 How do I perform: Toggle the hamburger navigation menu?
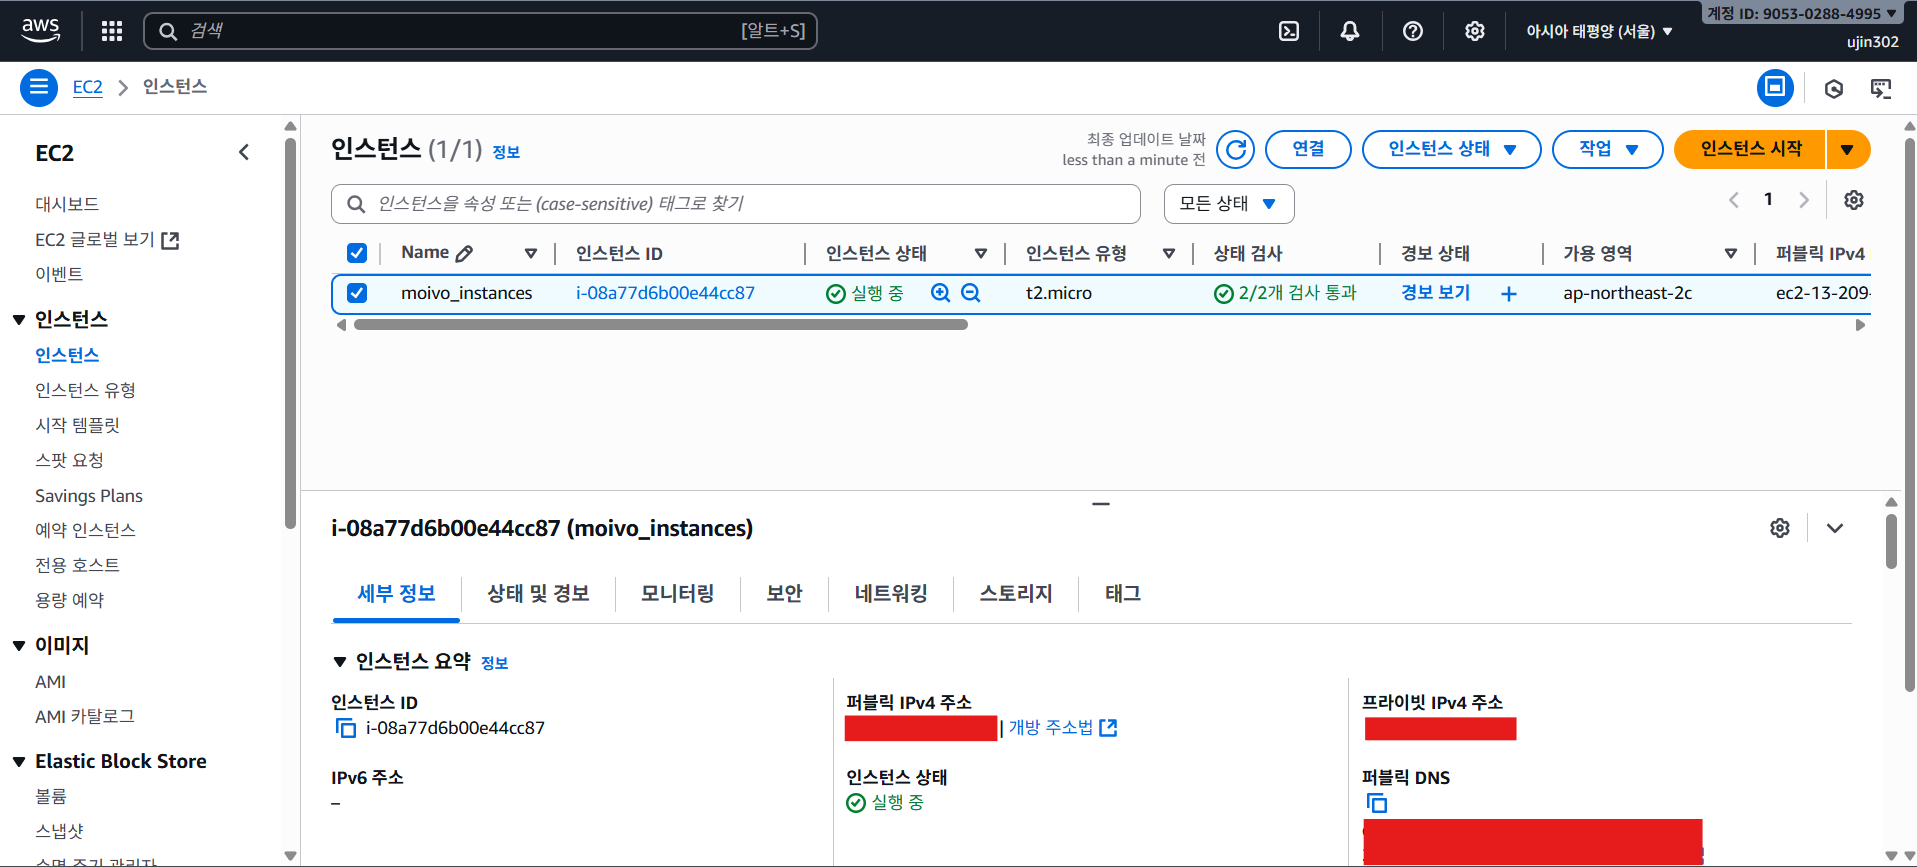click(x=39, y=88)
